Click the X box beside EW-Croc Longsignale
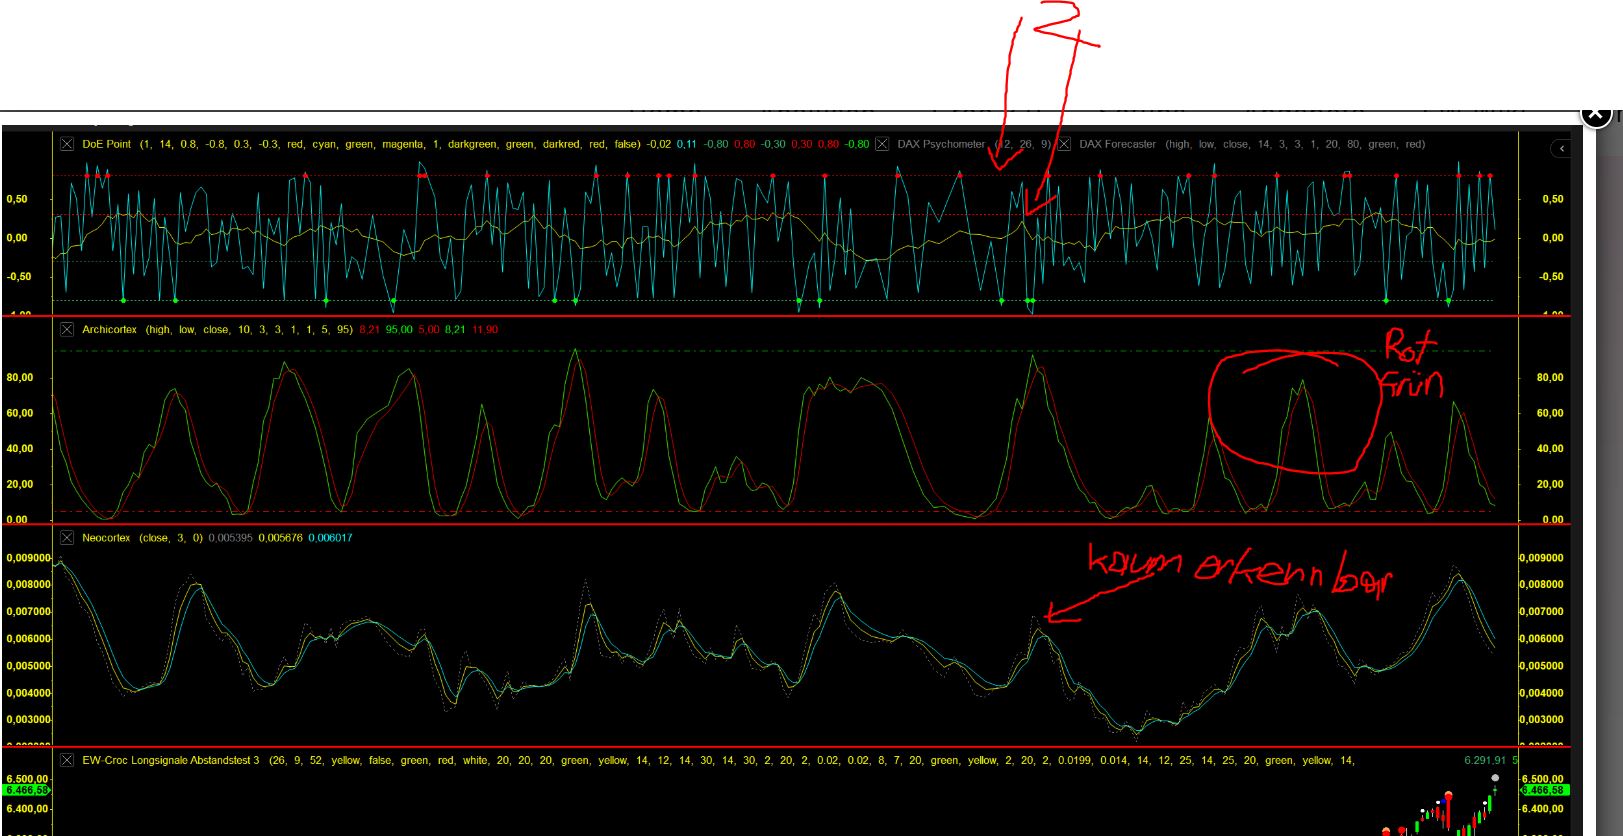1623x836 pixels. pos(67,760)
